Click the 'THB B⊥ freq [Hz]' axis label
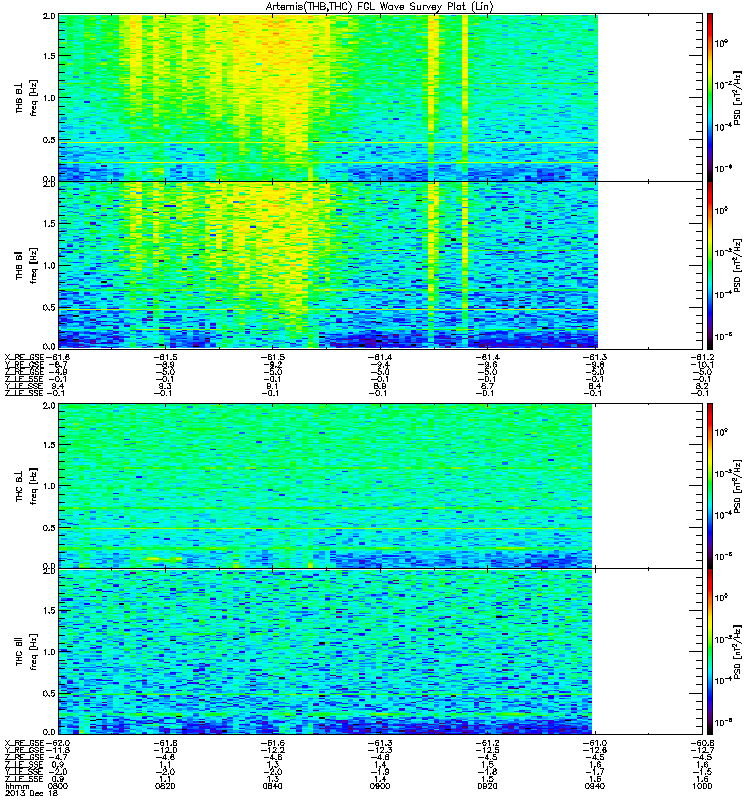This screenshot has width=750, height=800. (x=26, y=97)
